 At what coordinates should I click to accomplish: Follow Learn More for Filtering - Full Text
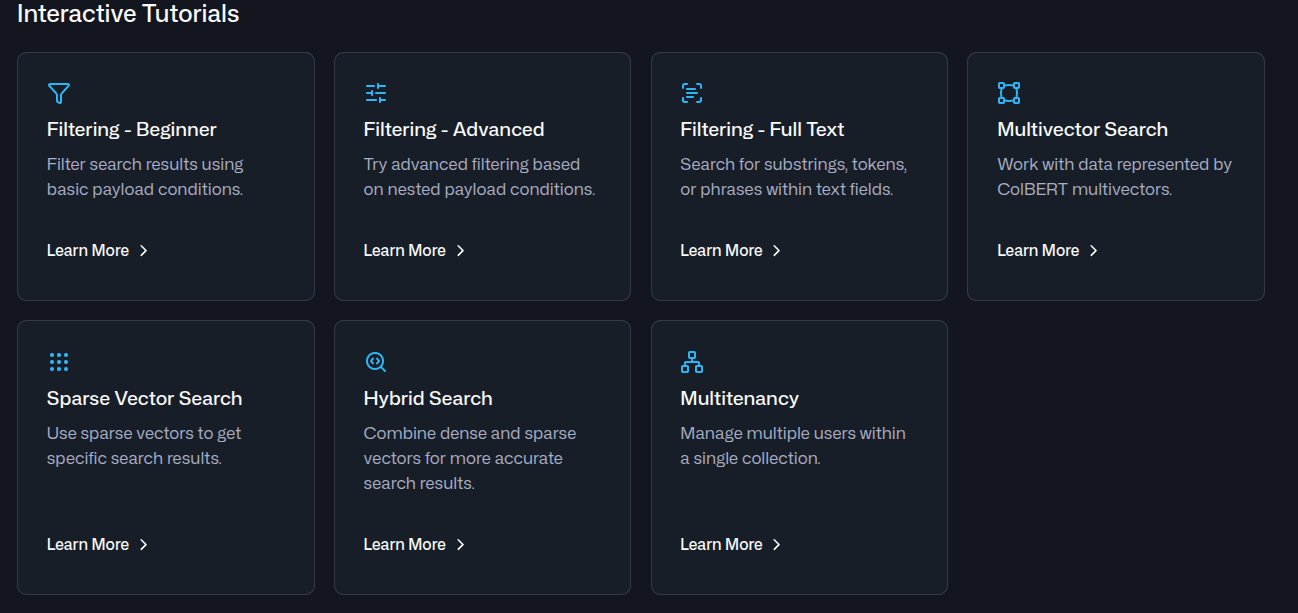click(722, 250)
